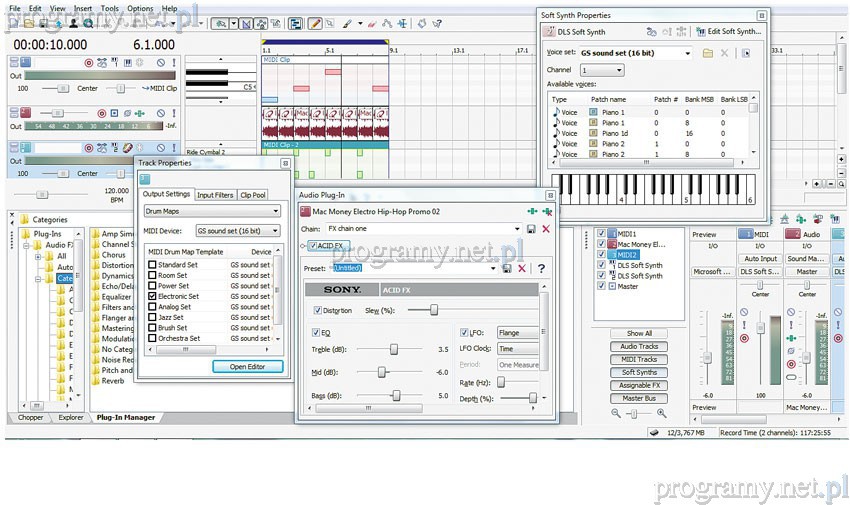Switch to the Input Filters tab
850x505 pixels.
point(215,195)
